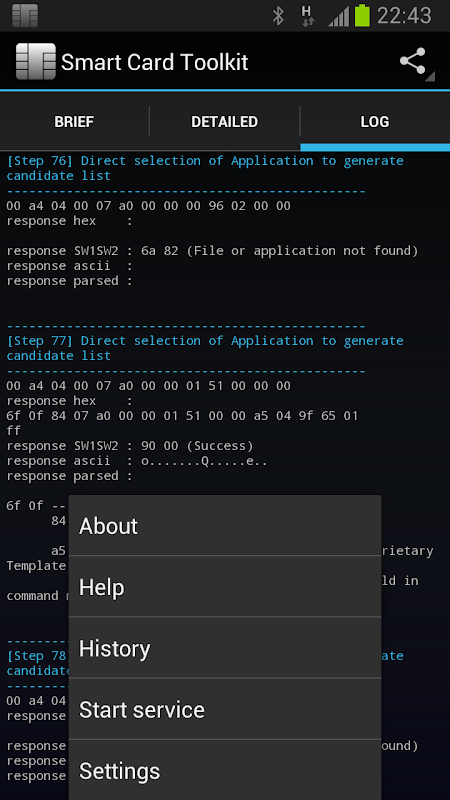450x800 pixels.
Task: Tap the battery indicator icon
Action: pos(362,15)
